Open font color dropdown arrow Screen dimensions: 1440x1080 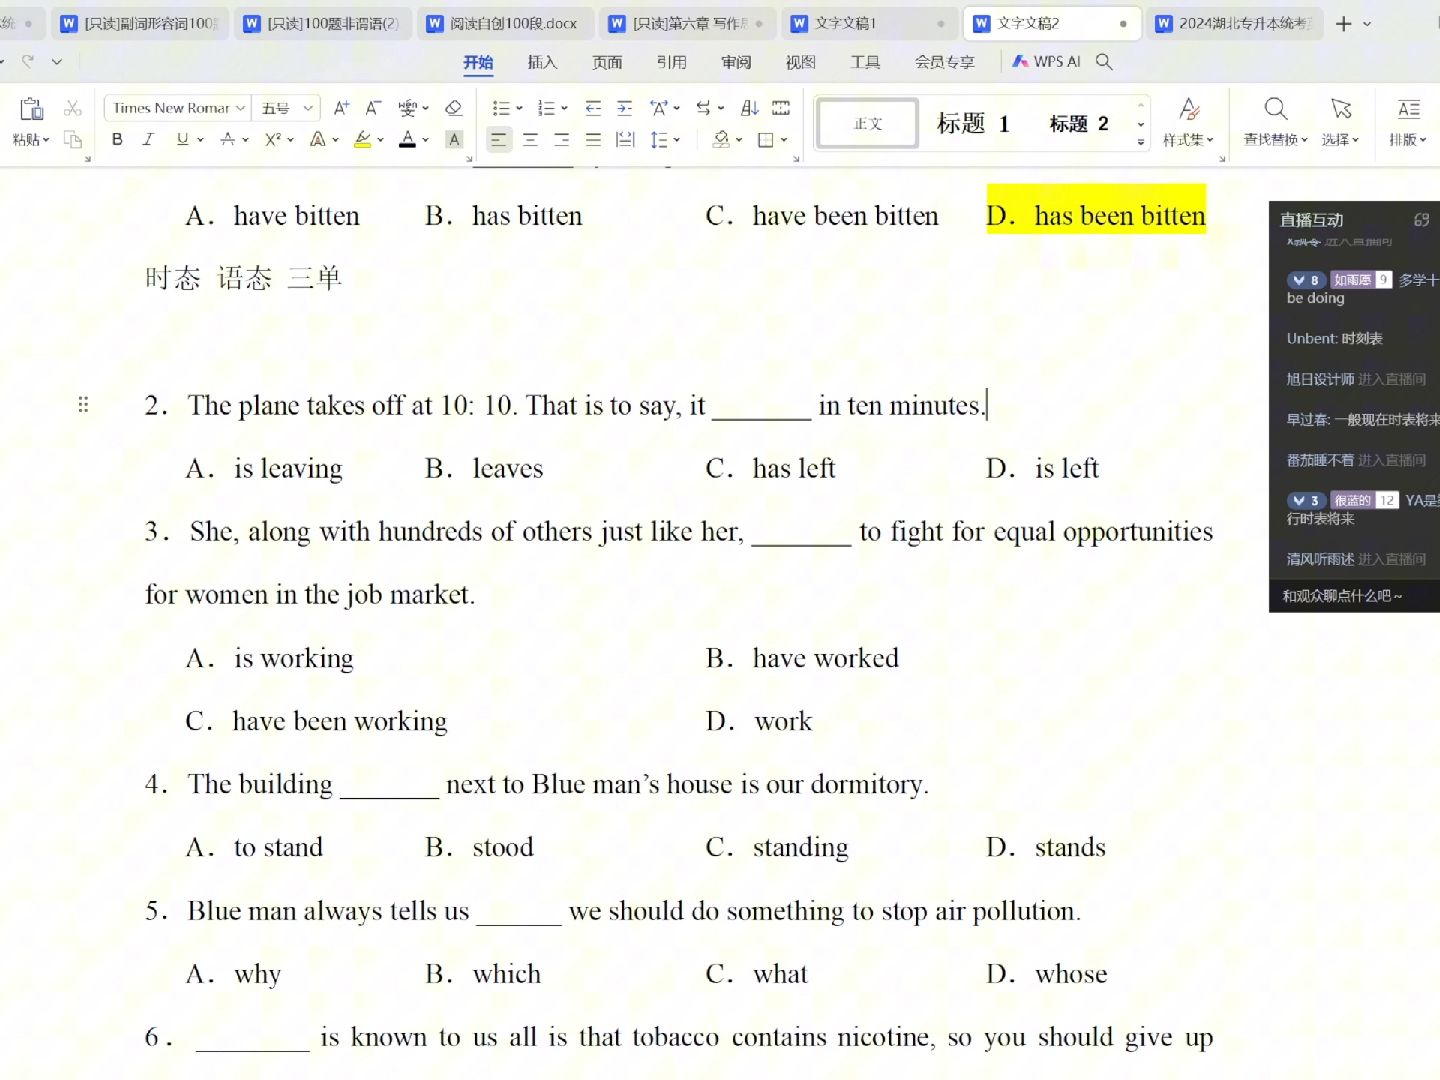click(425, 140)
